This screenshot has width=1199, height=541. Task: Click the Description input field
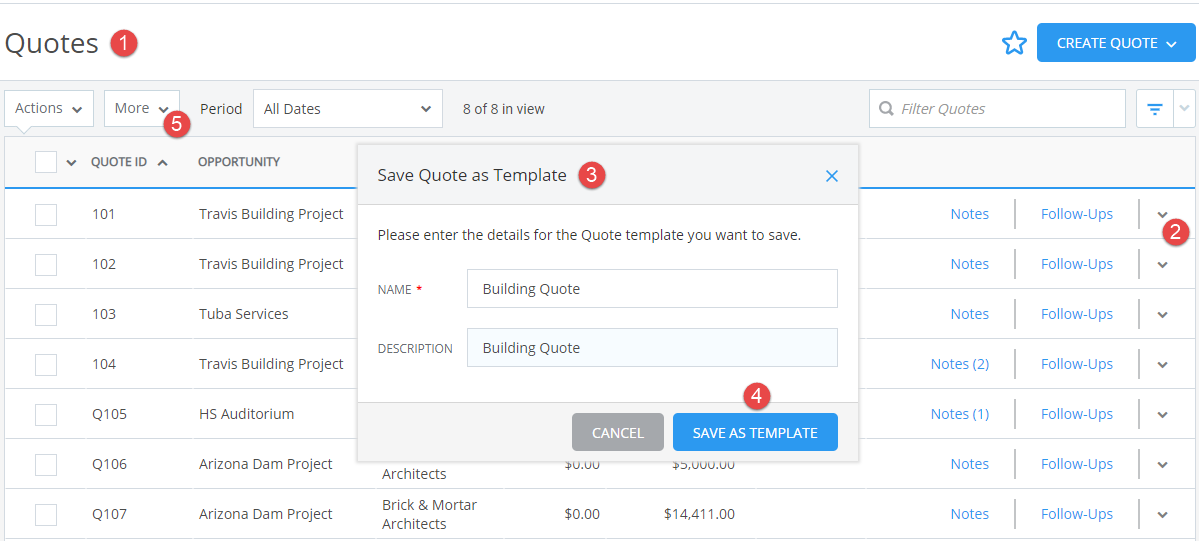[652, 347]
